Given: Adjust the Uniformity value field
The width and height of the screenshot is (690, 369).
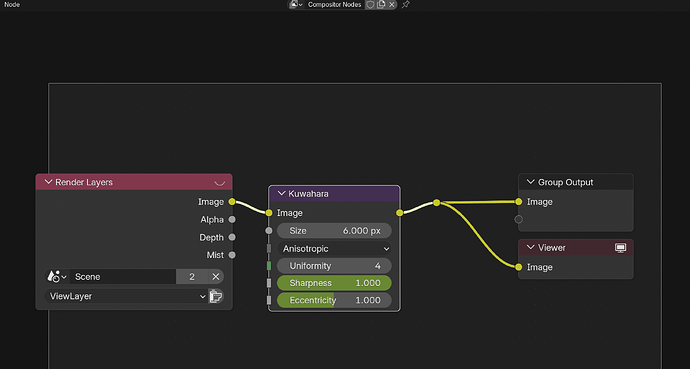Looking at the screenshot, I should point(334,266).
